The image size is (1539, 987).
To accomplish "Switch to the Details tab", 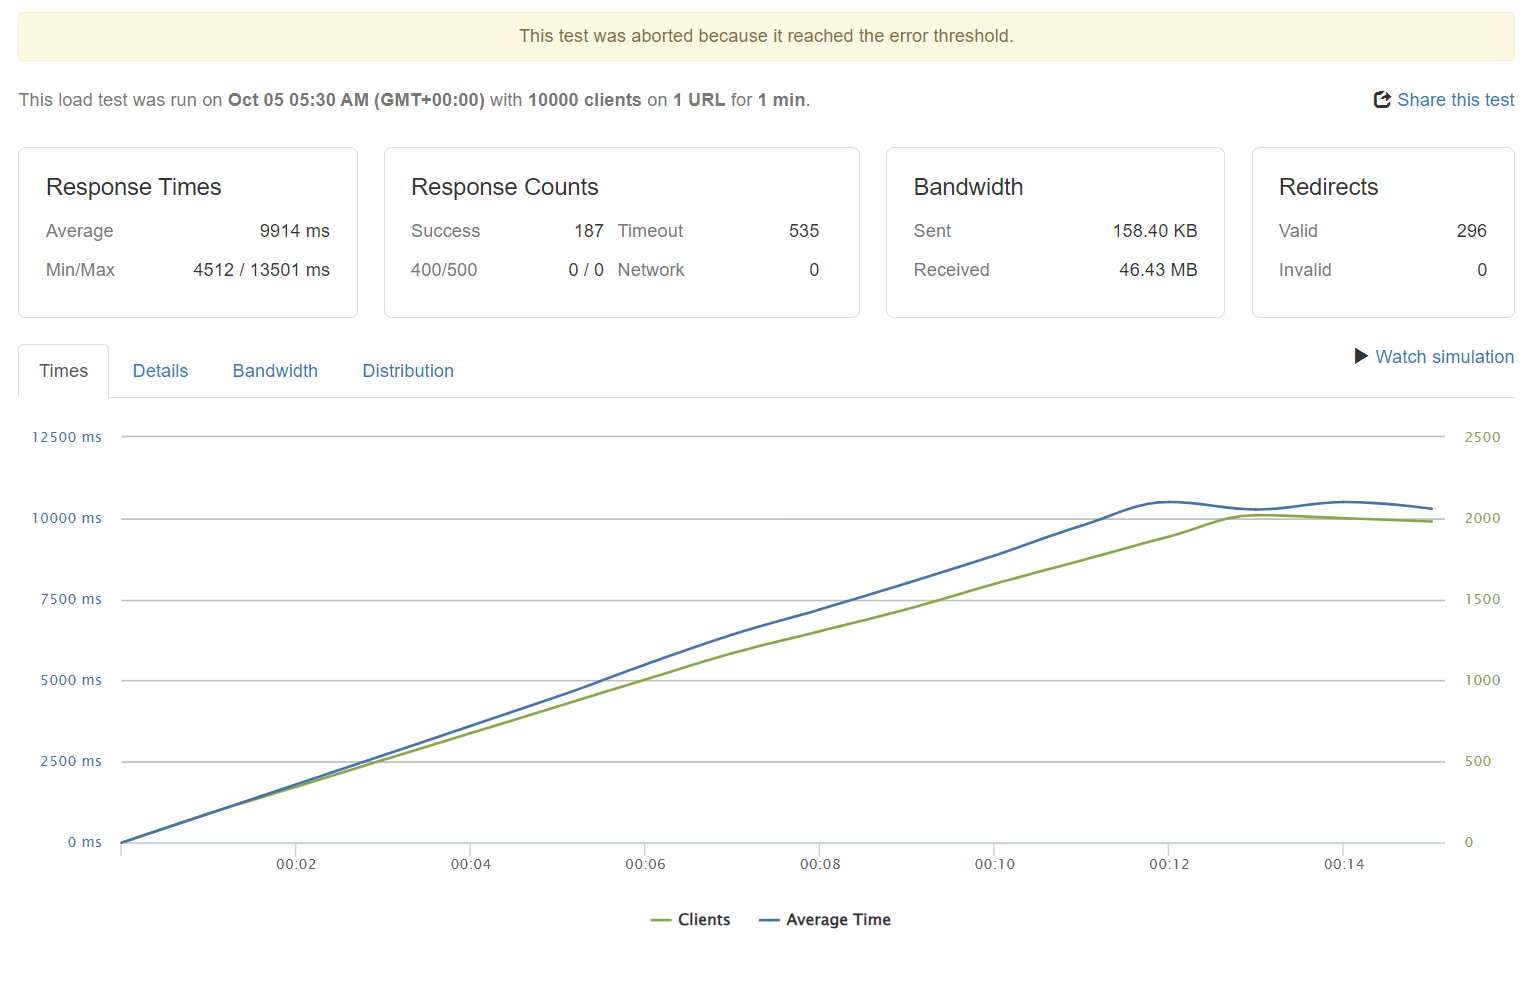I will [x=160, y=371].
